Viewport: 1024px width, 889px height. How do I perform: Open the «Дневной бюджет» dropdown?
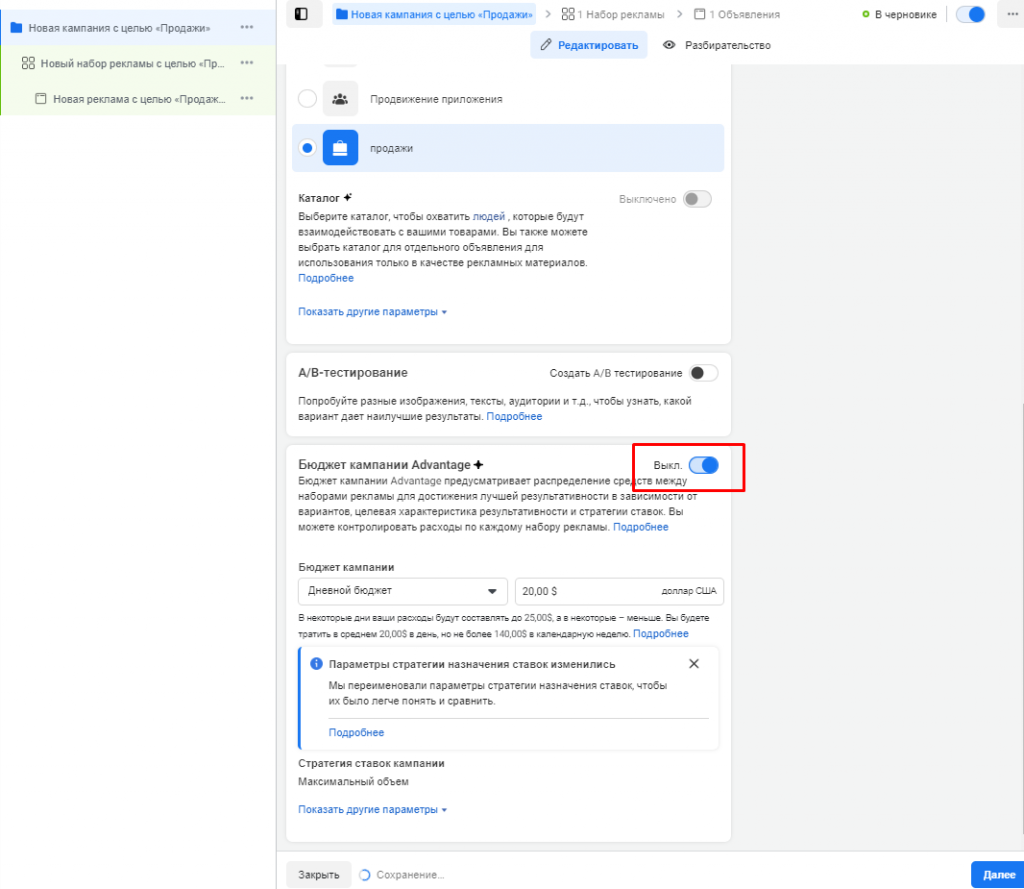coord(403,590)
